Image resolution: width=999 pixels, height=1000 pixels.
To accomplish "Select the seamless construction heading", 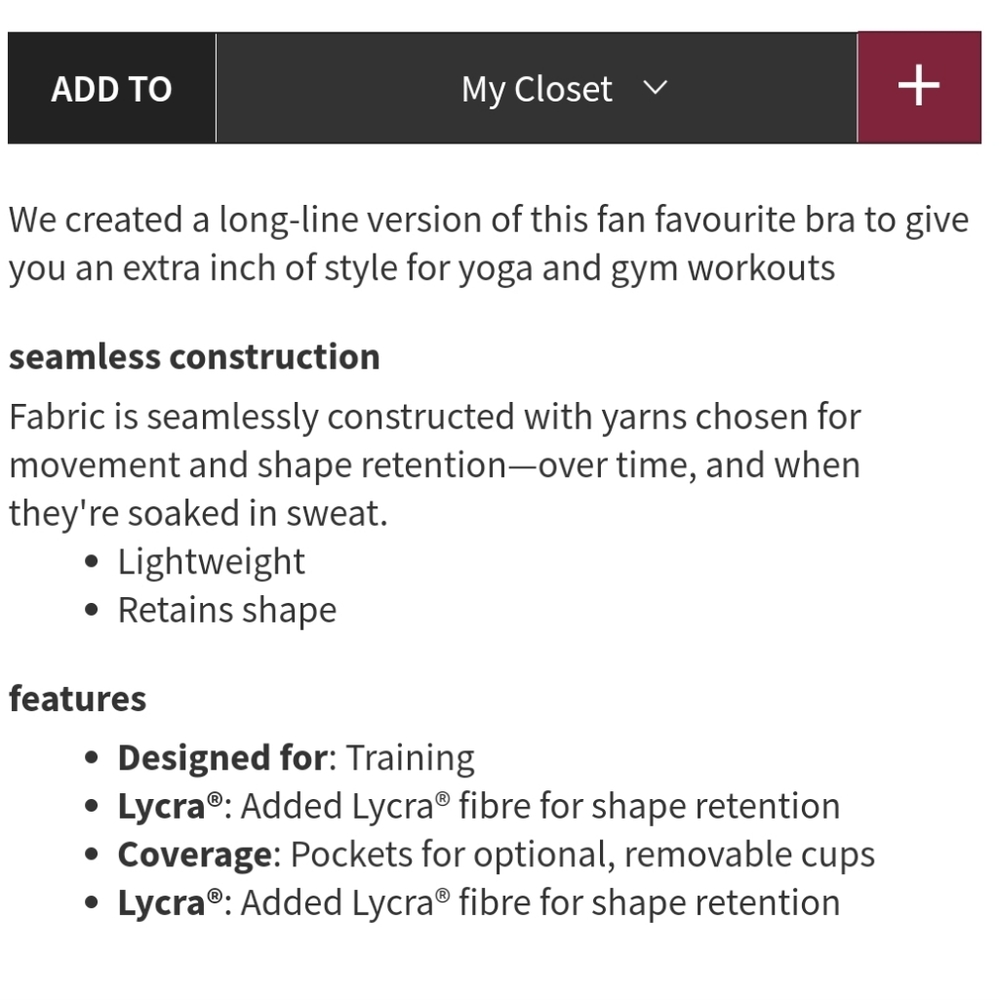I will pos(195,356).
